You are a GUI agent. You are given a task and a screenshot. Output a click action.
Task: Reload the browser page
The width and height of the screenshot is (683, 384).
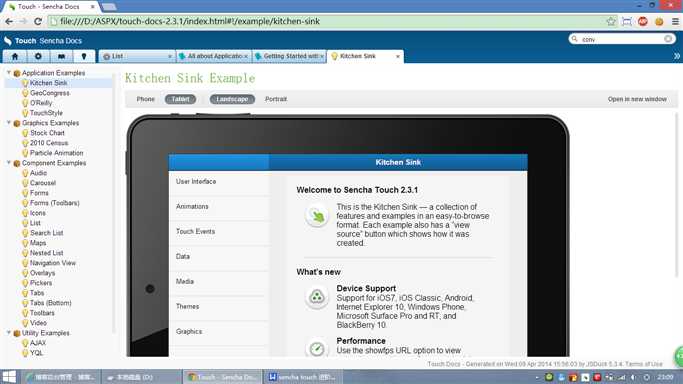pos(38,21)
